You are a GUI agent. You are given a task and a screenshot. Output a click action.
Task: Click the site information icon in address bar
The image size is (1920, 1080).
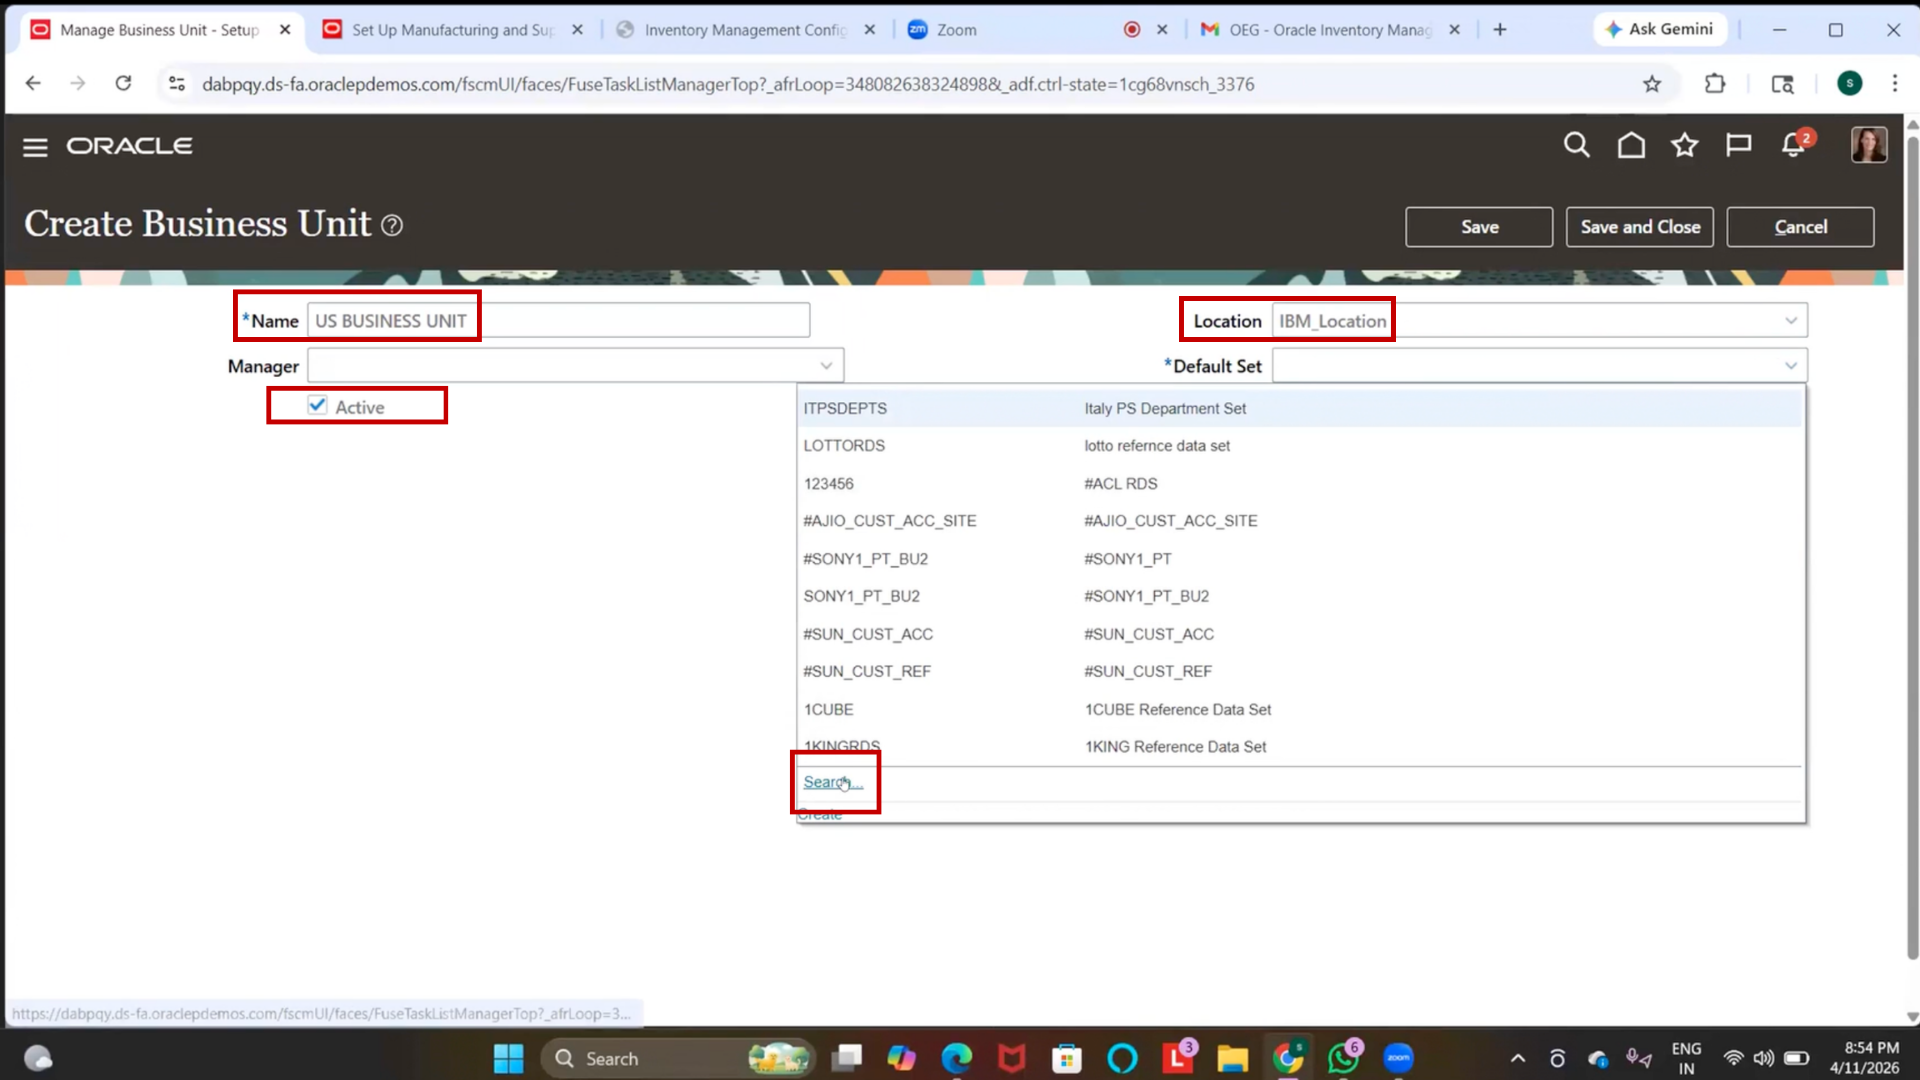point(177,84)
